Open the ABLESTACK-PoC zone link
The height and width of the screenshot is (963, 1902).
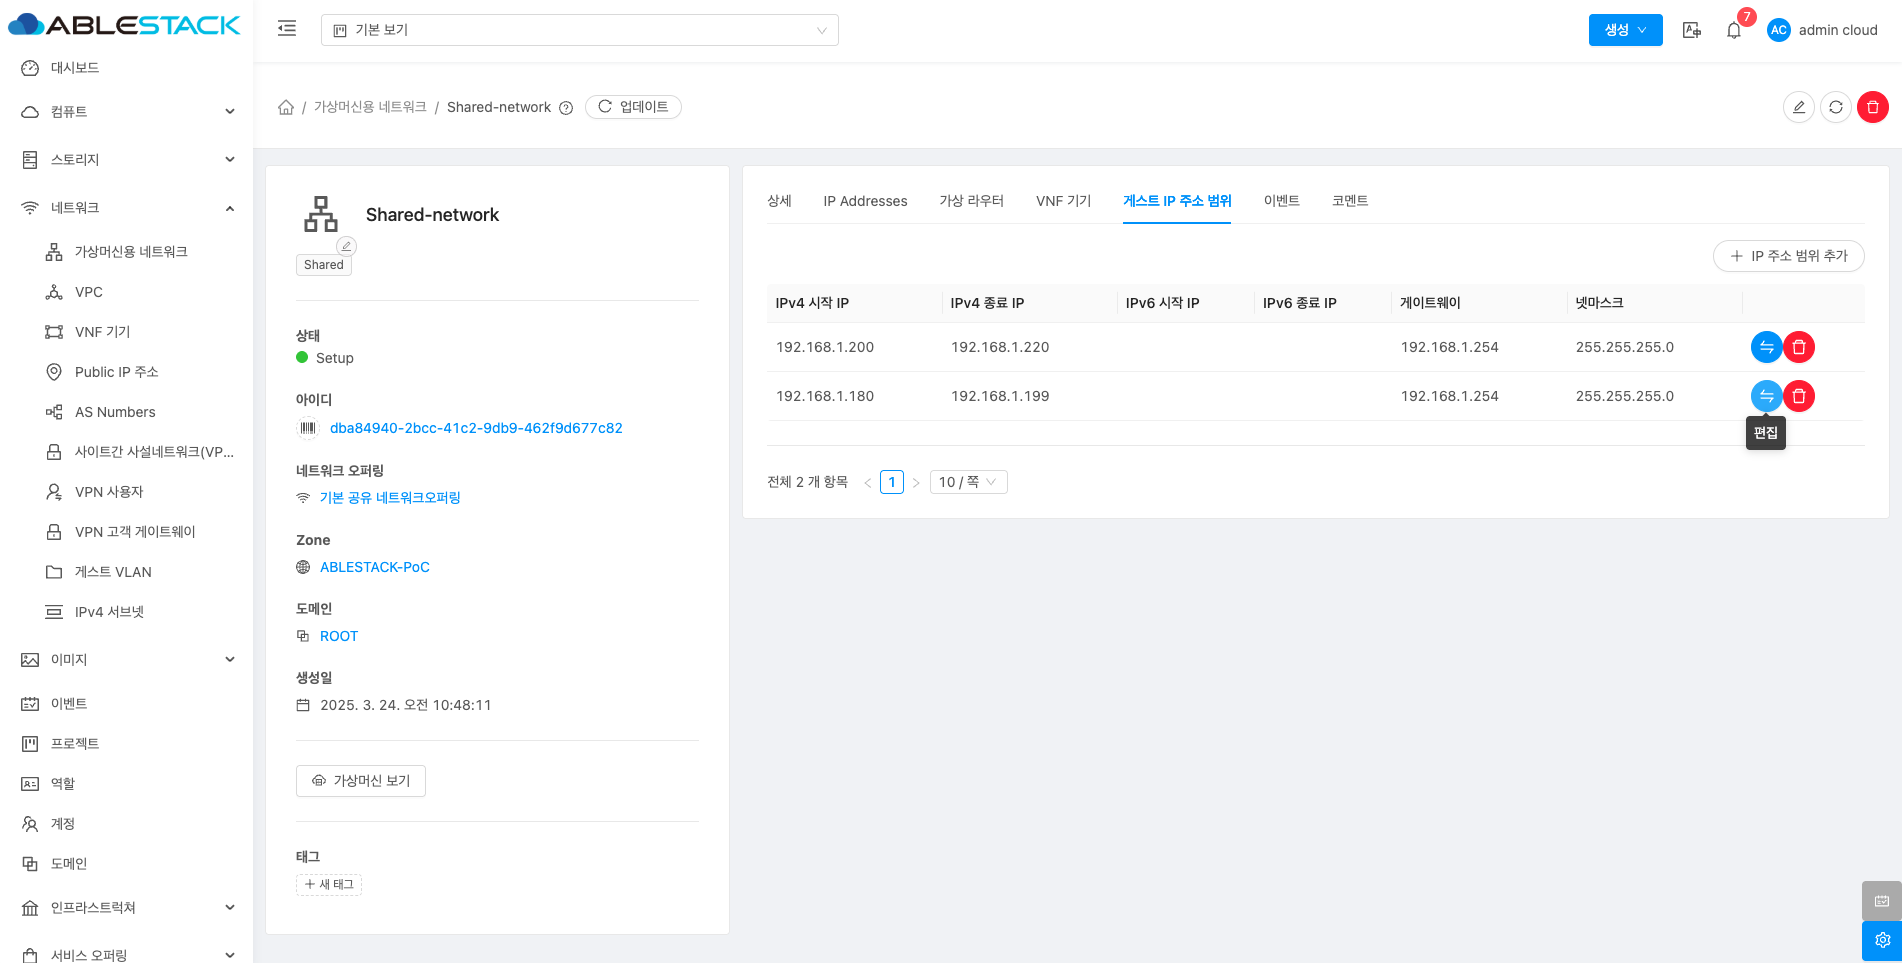374,567
